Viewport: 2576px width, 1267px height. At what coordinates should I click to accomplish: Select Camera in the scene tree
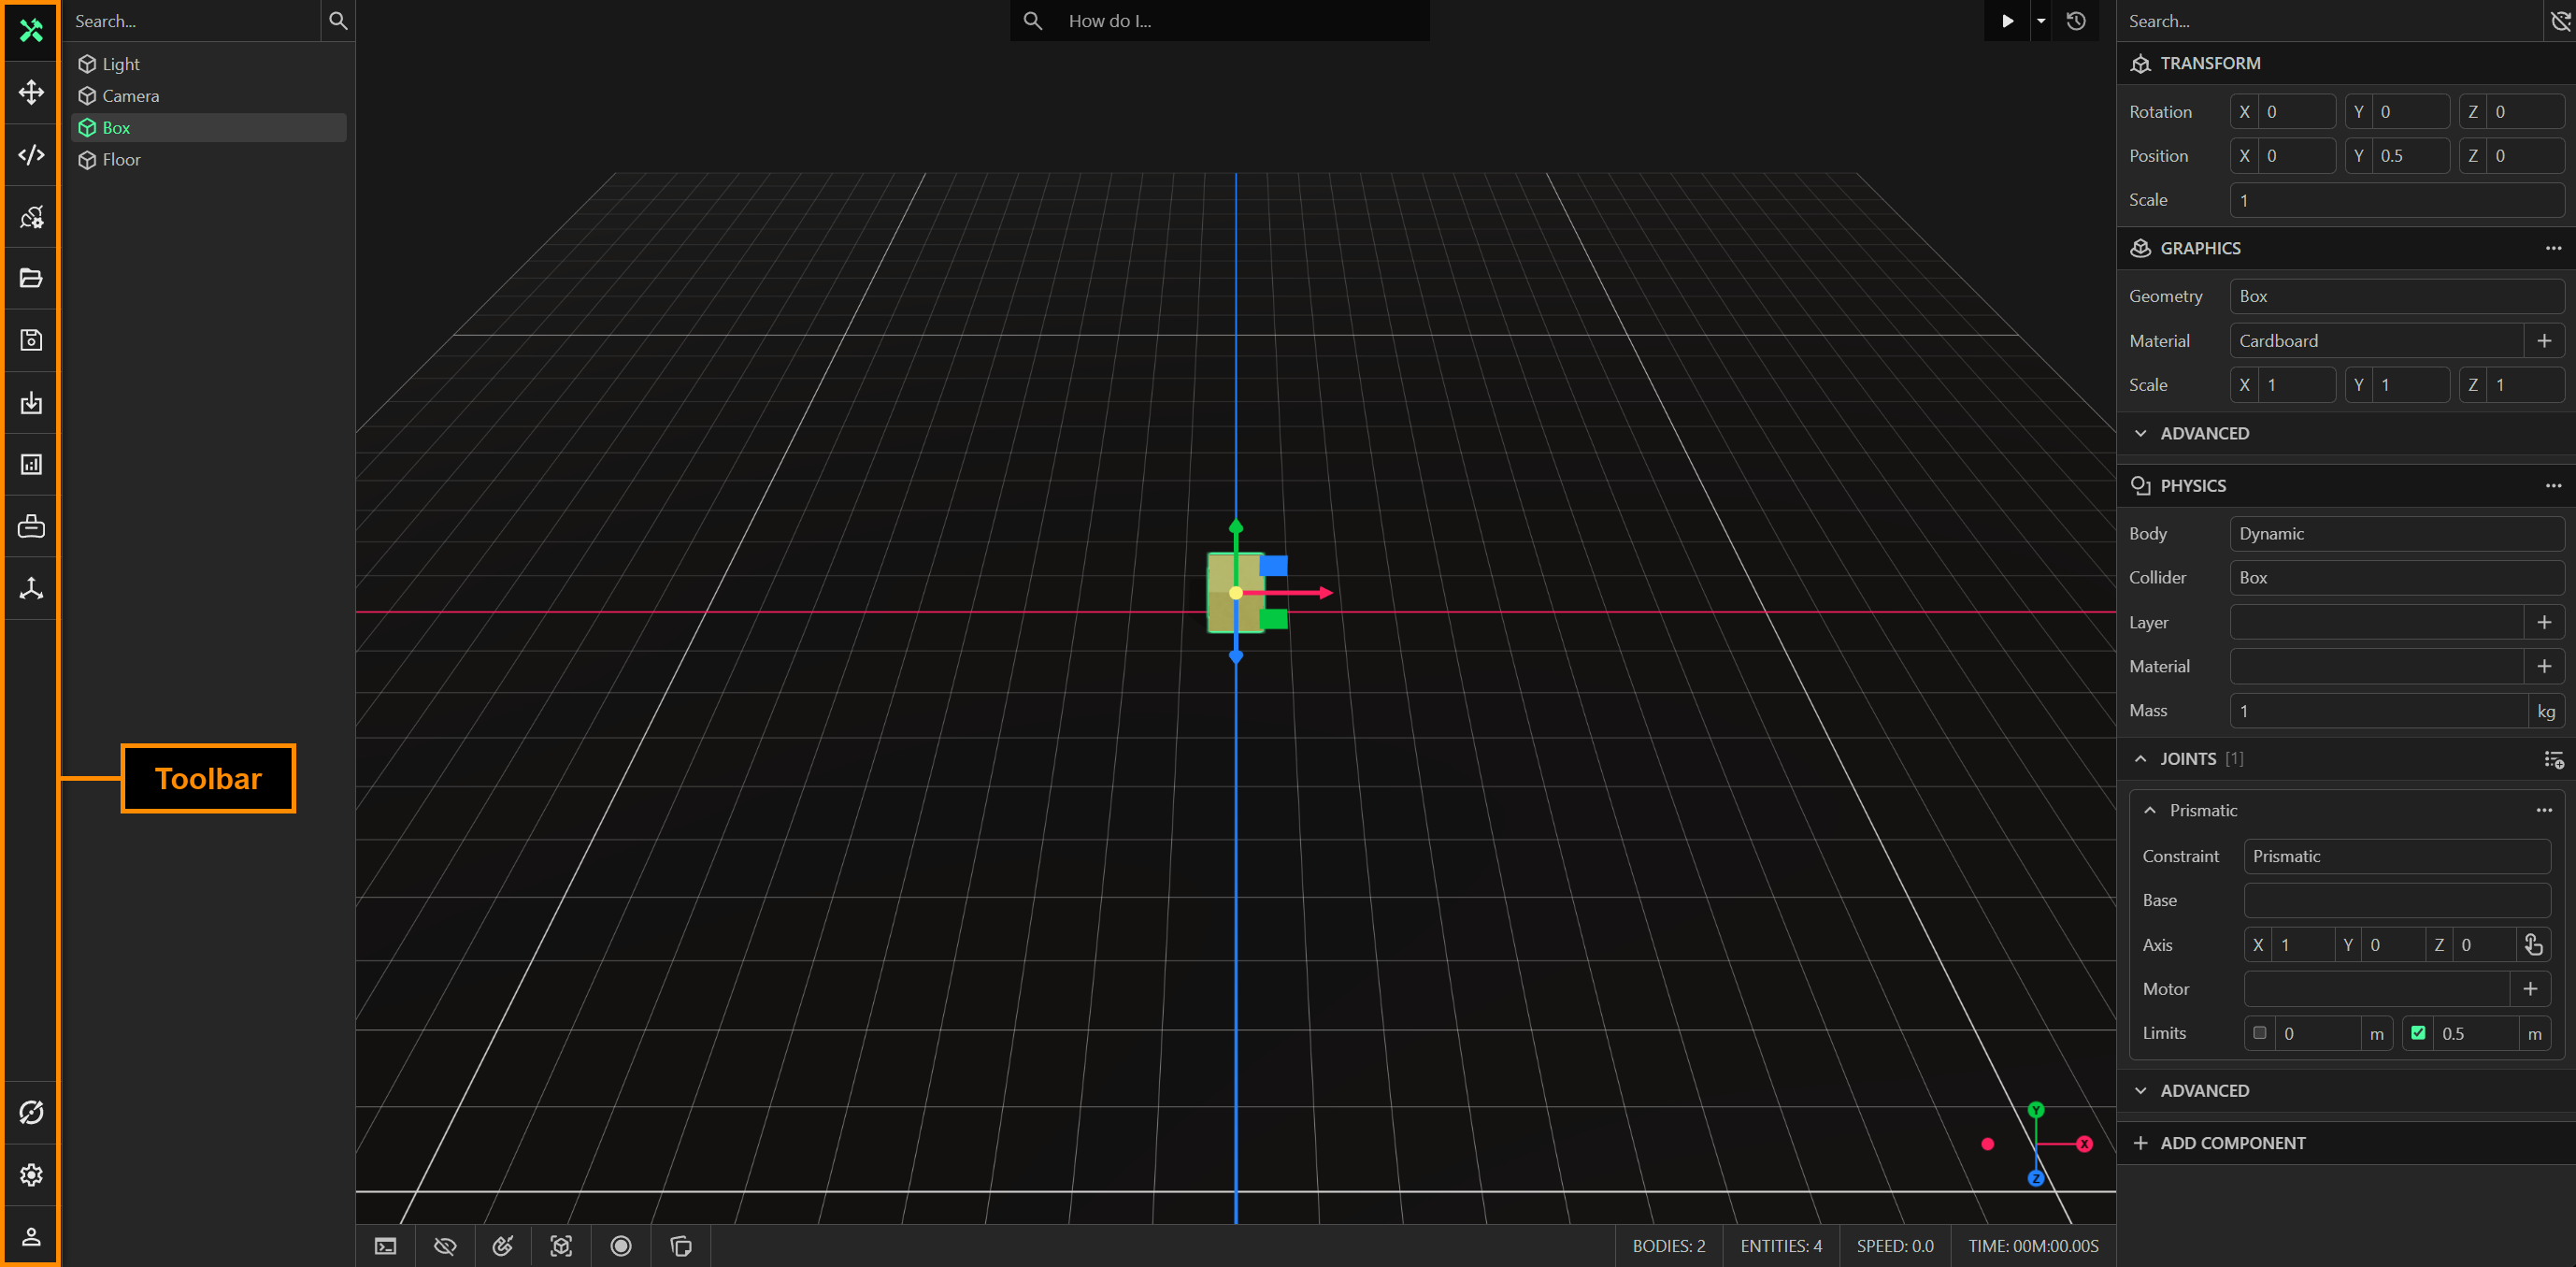tap(210, 96)
